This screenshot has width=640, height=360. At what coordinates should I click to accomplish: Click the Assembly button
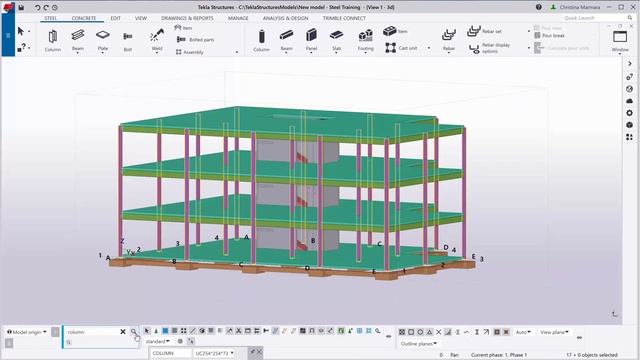point(189,52)
